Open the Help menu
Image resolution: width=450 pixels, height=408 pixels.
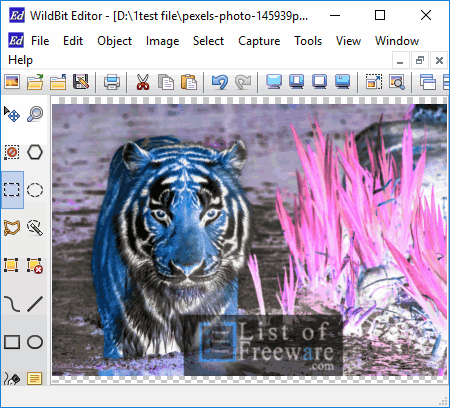coord(20,60)
